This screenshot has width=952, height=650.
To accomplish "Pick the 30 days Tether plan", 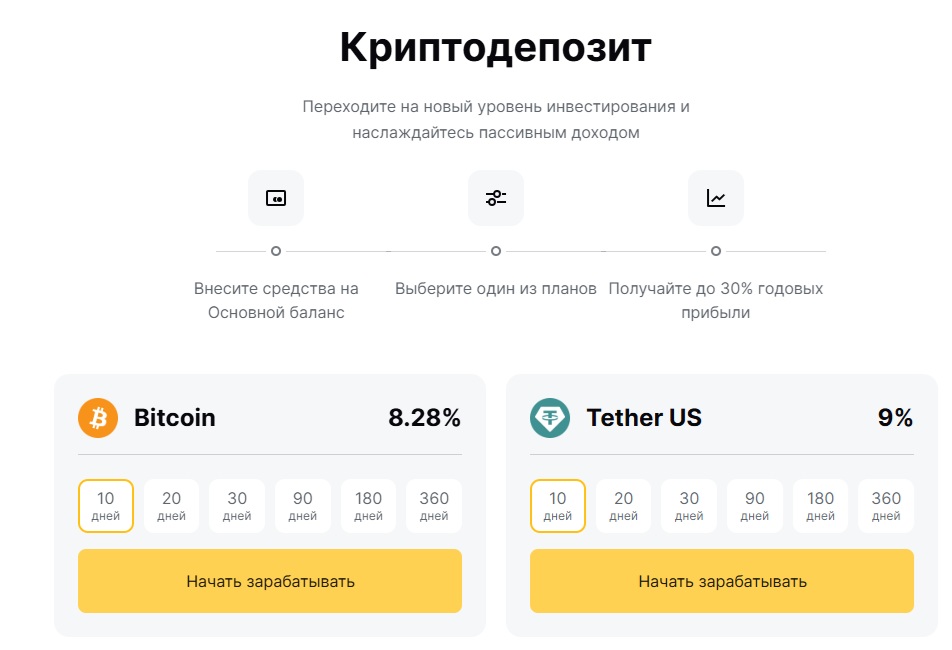I will [x=689, y=506].
